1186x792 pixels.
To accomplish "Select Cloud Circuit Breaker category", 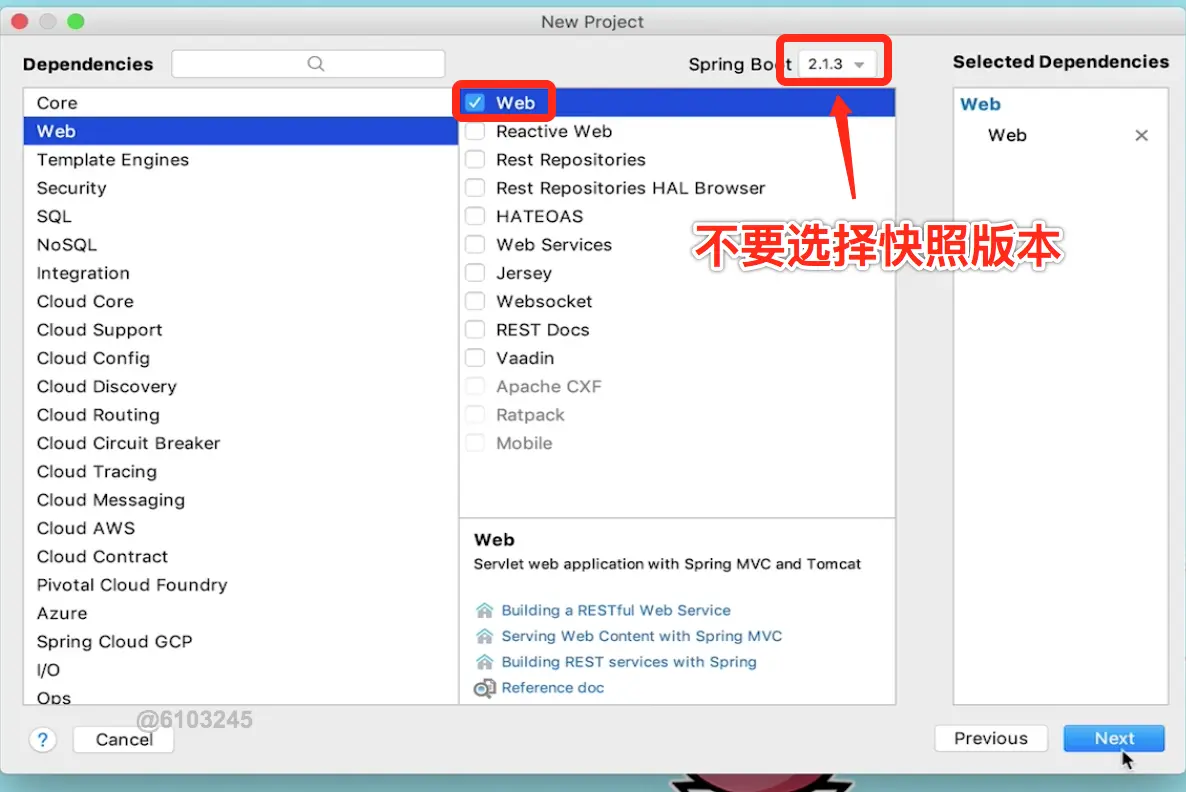I will click(x=241, y=443).
